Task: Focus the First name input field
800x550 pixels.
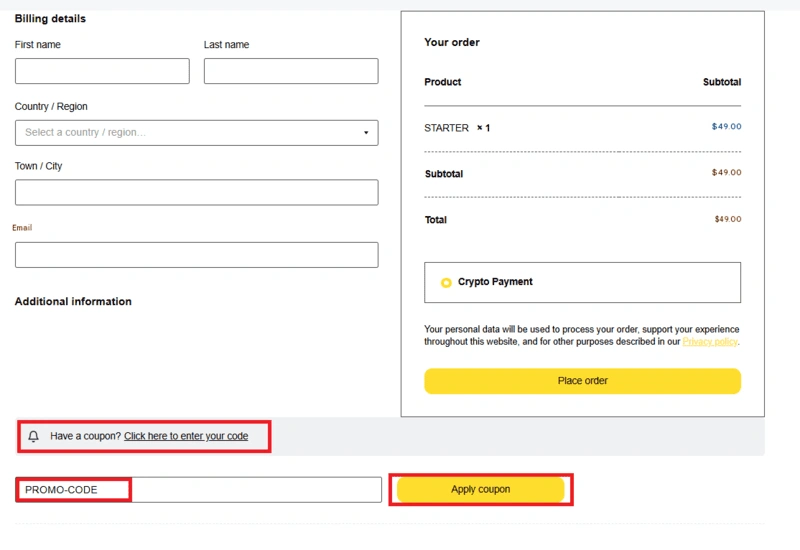Action: [x=102, y=71]
